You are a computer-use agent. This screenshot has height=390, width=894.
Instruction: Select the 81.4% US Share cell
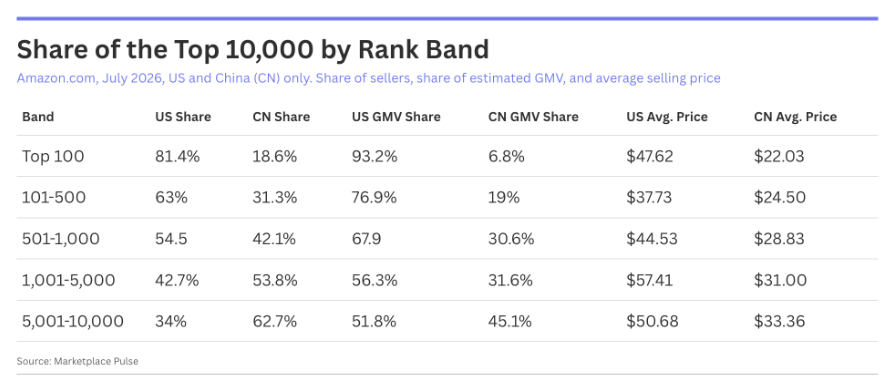(x=177, y=156)
